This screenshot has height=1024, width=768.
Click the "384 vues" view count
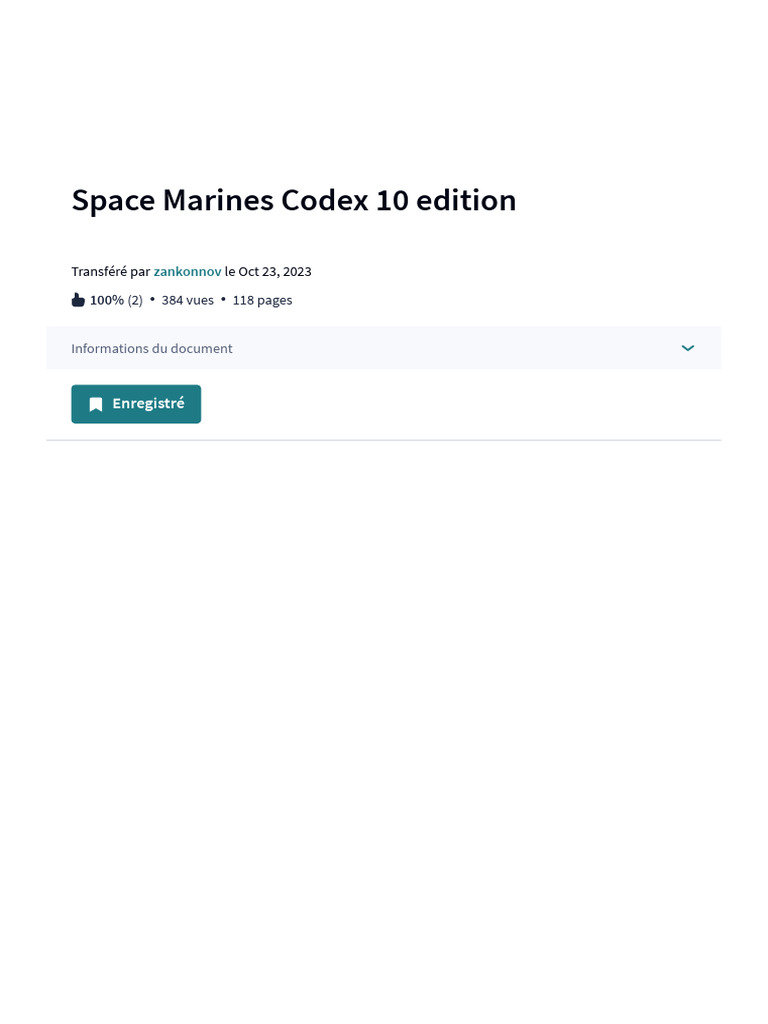point(188,300)
